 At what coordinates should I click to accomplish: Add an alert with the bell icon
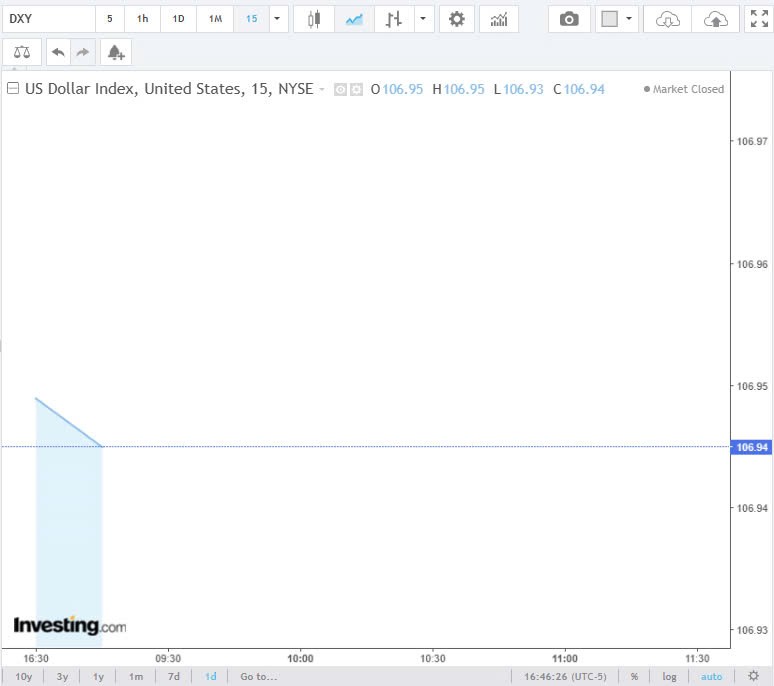point(116,52)
